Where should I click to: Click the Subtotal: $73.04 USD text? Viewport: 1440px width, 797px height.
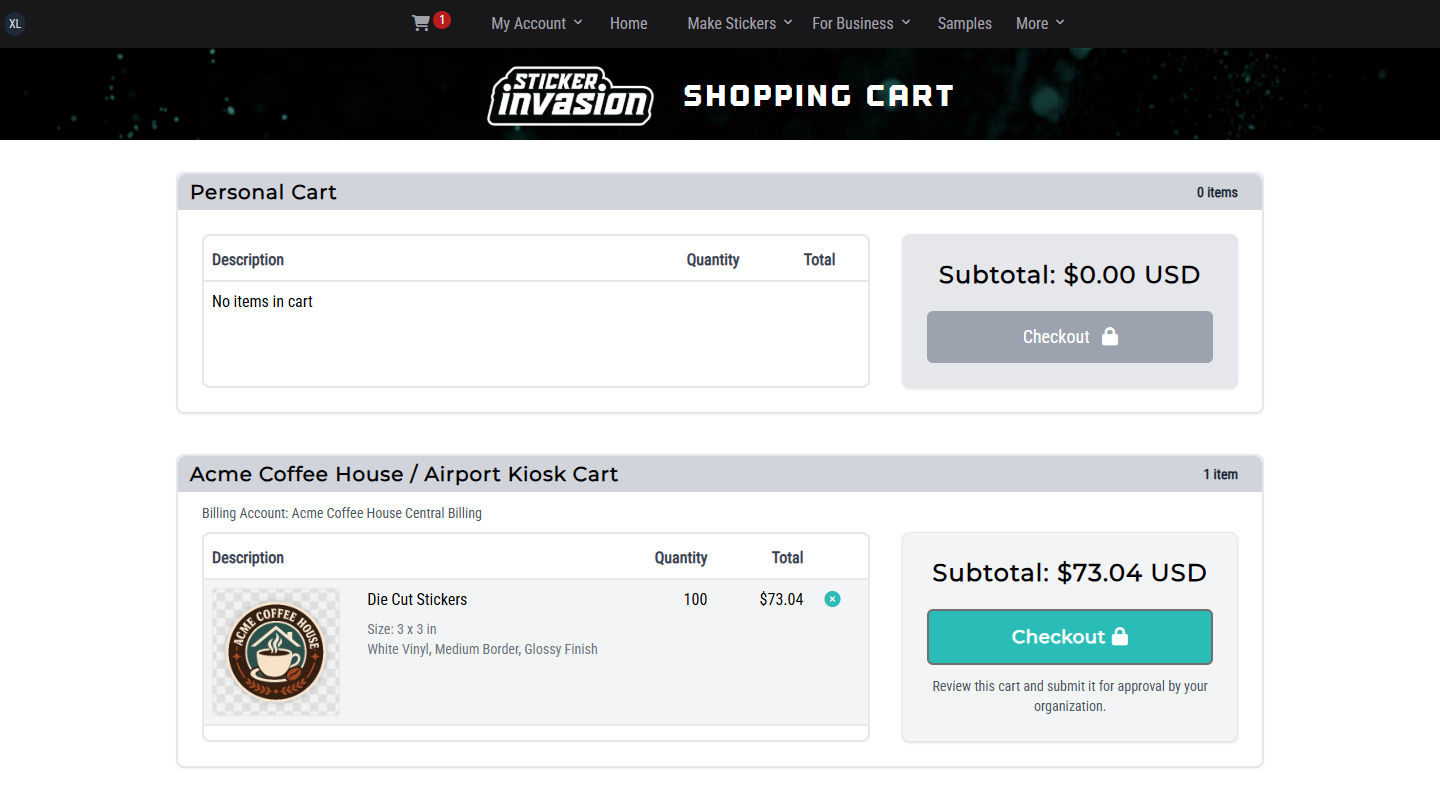pos(1070,573)
